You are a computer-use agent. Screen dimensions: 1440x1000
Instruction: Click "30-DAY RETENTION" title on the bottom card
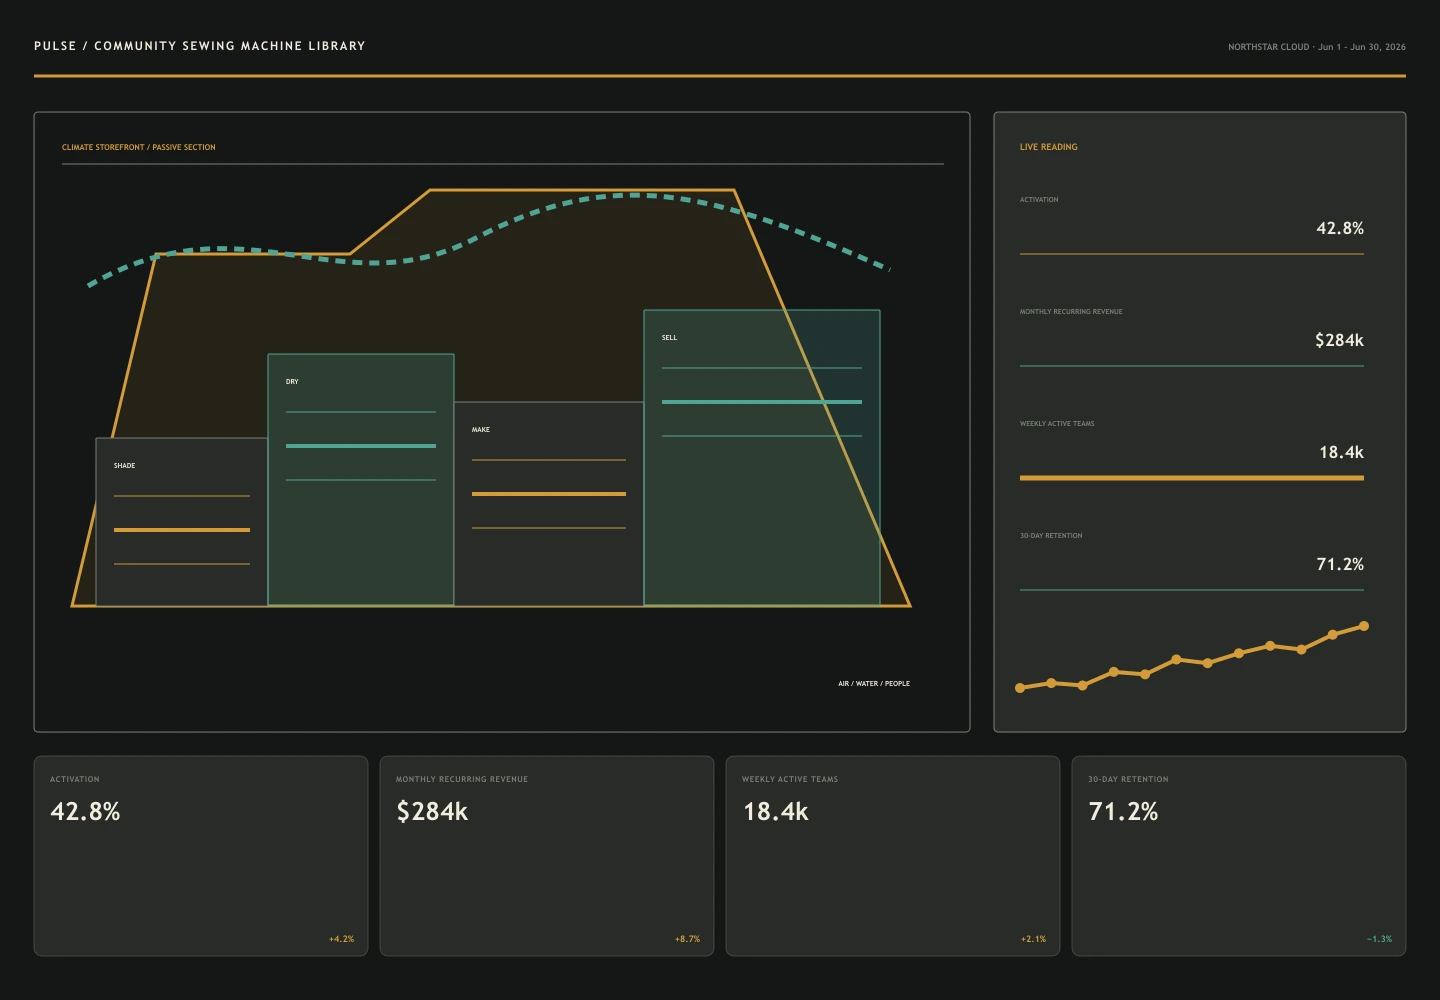coord(1128,779)
